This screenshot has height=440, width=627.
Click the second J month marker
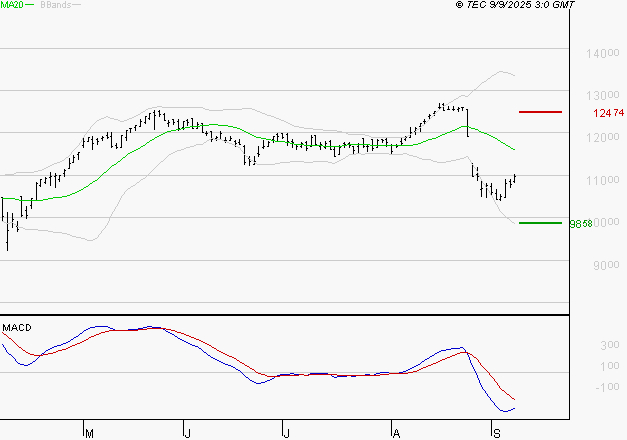point(286,434)
